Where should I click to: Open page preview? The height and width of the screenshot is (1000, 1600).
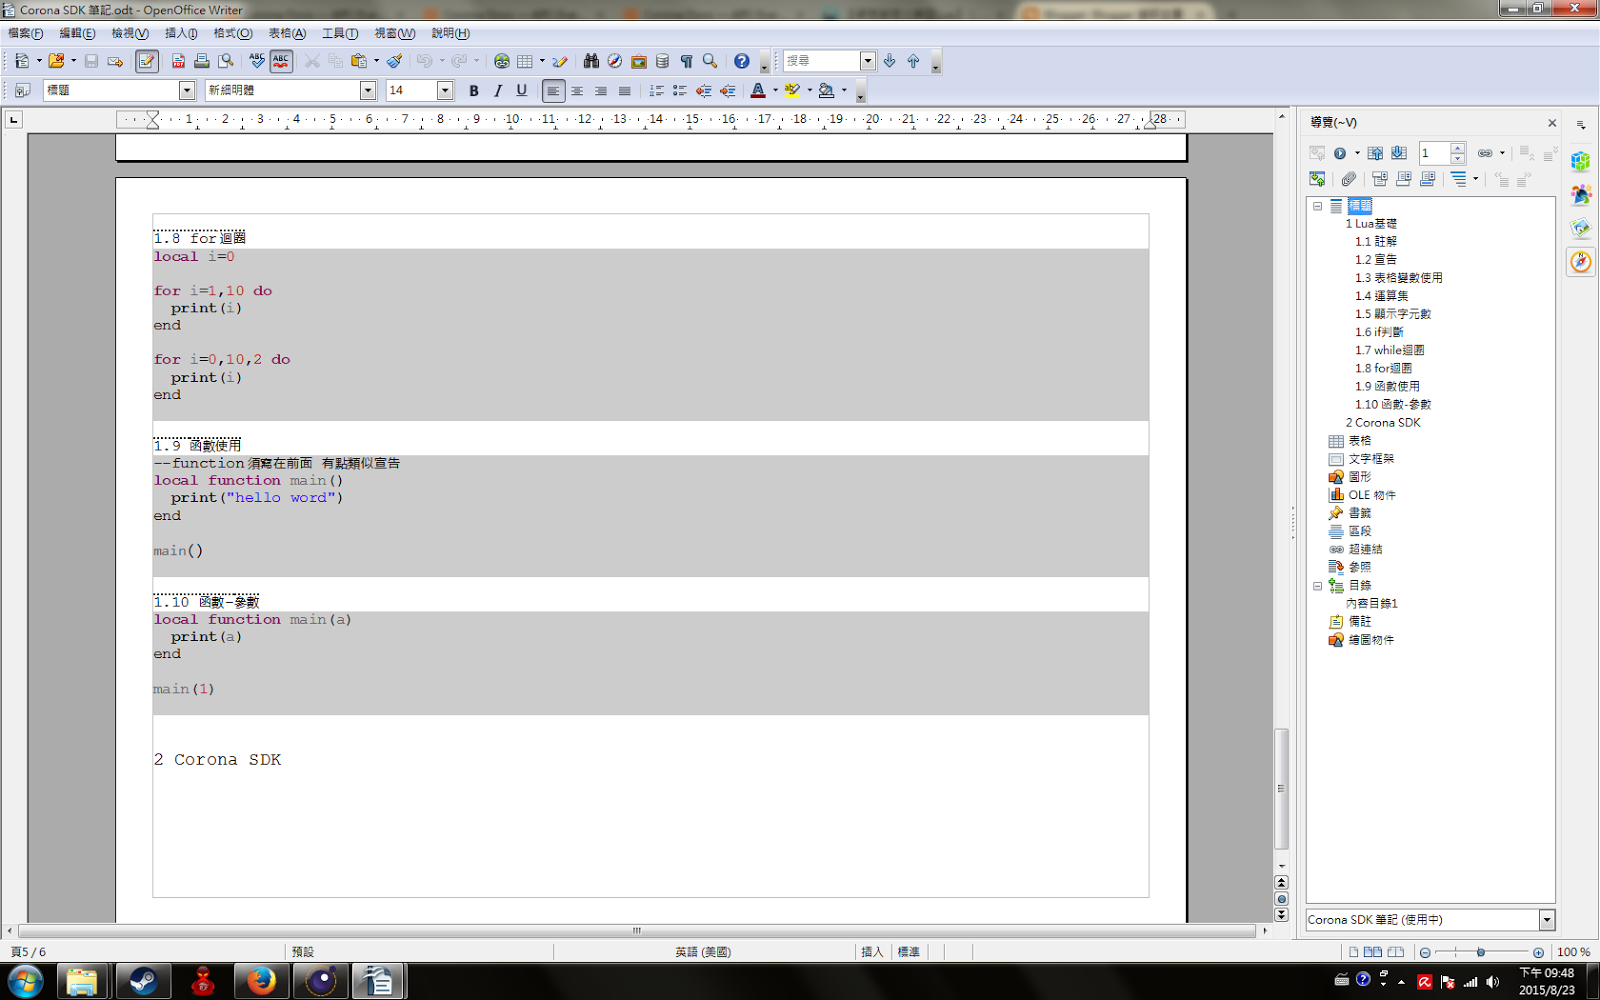(226, 61)
